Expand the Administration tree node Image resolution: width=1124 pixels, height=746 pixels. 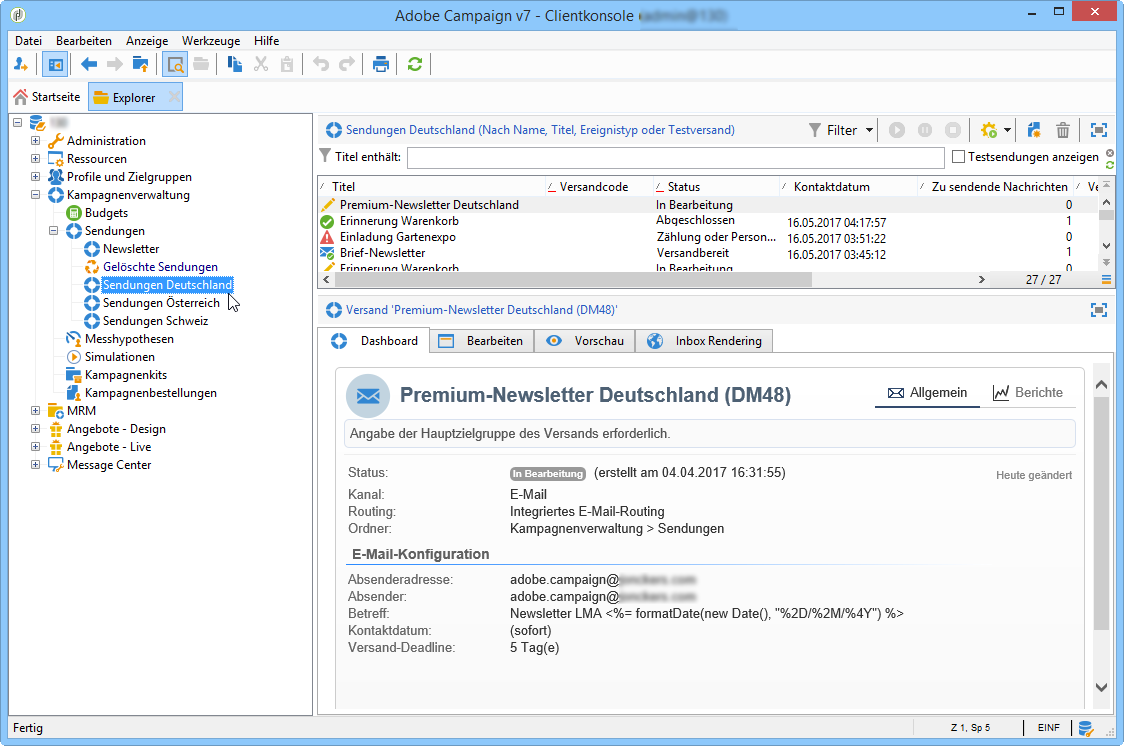35,140
